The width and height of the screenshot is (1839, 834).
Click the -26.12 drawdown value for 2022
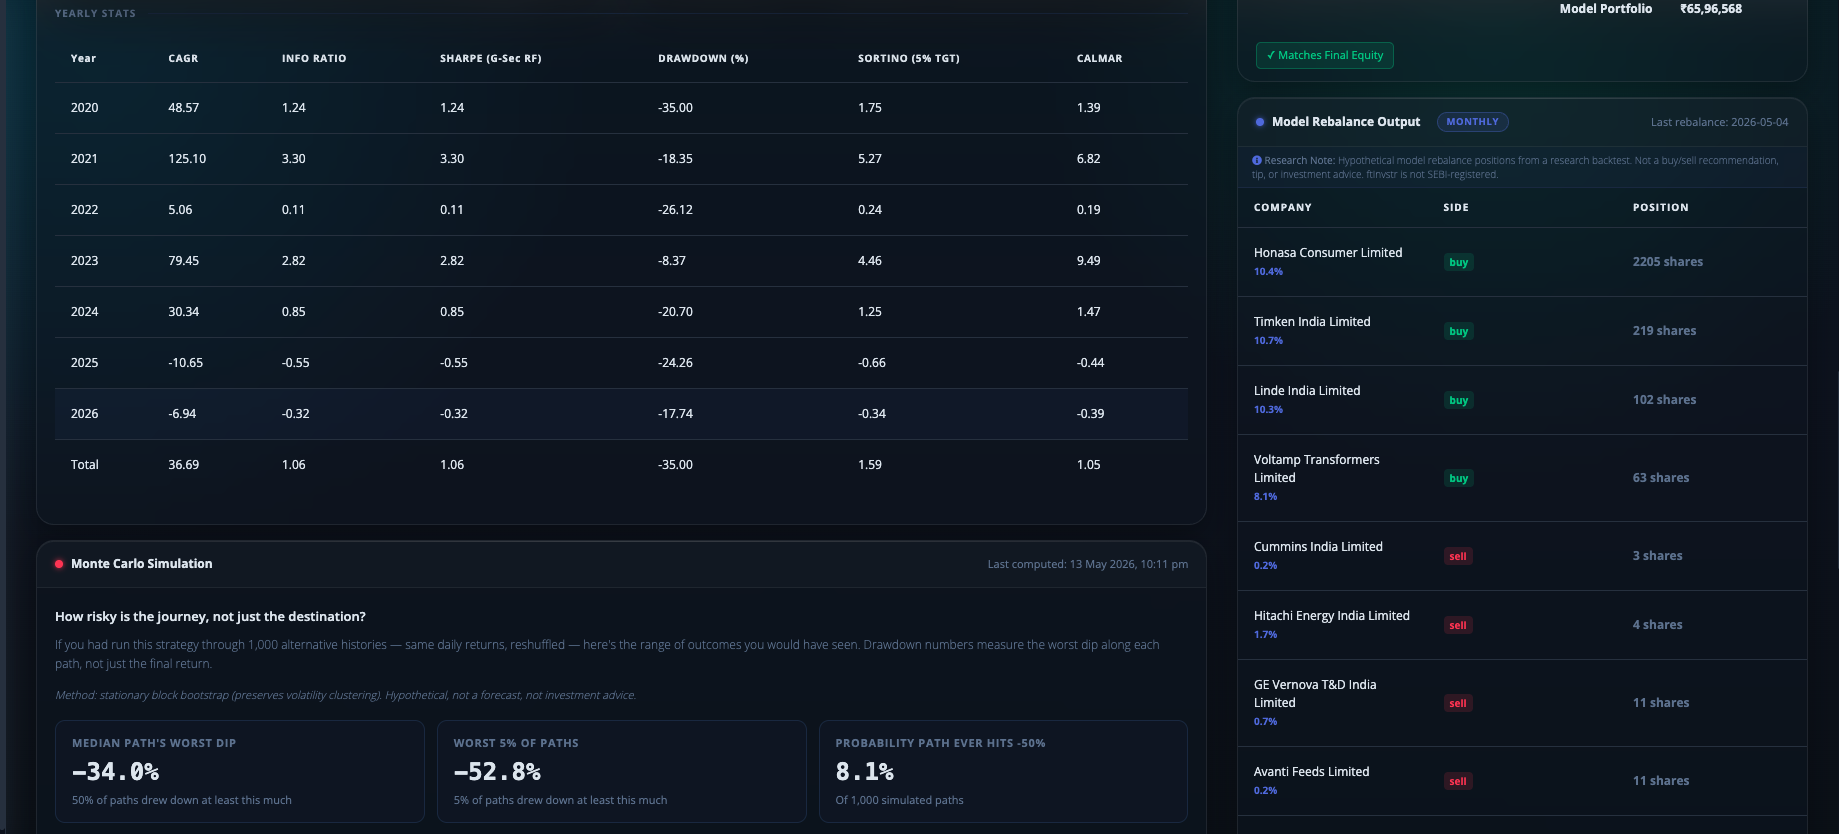click(x=675, y=210)
